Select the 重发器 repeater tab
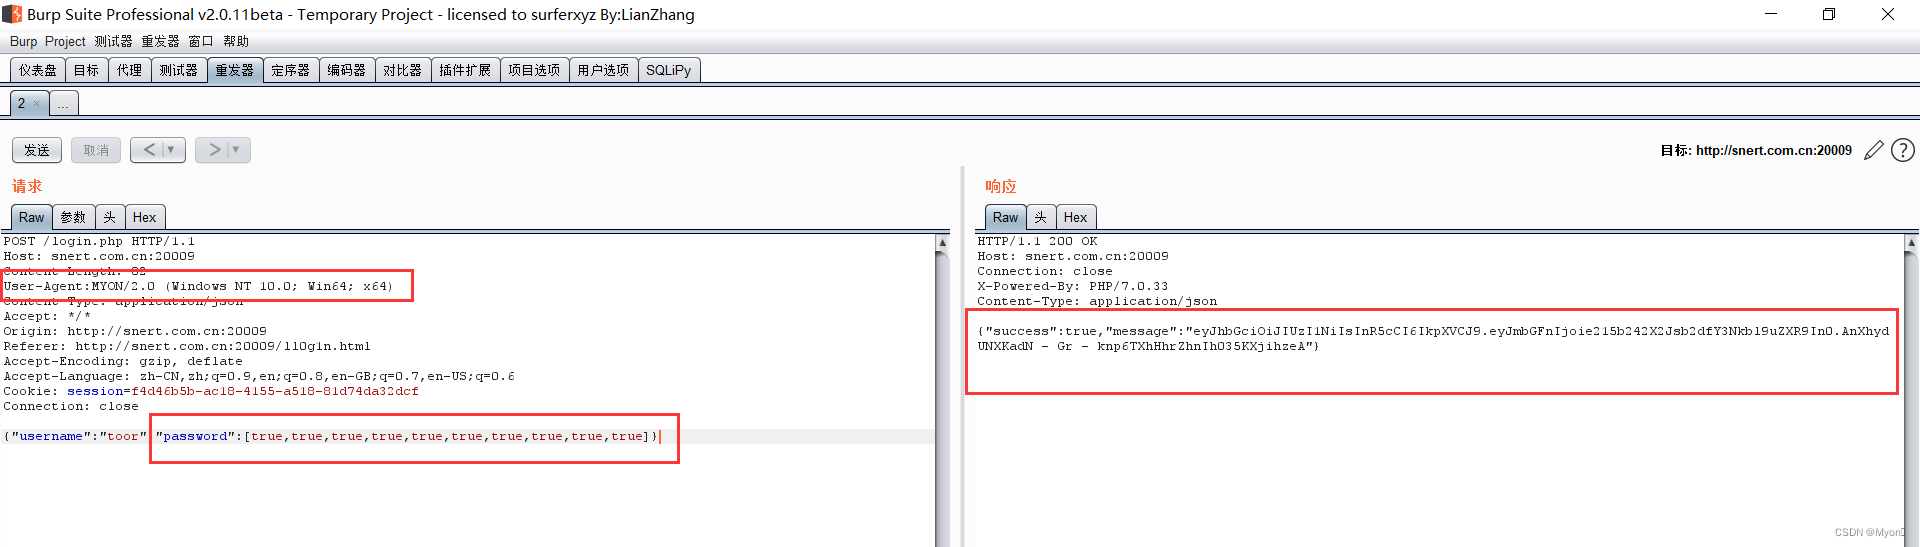This screenshot has height=547, width=1920. (x=235, y=70)
